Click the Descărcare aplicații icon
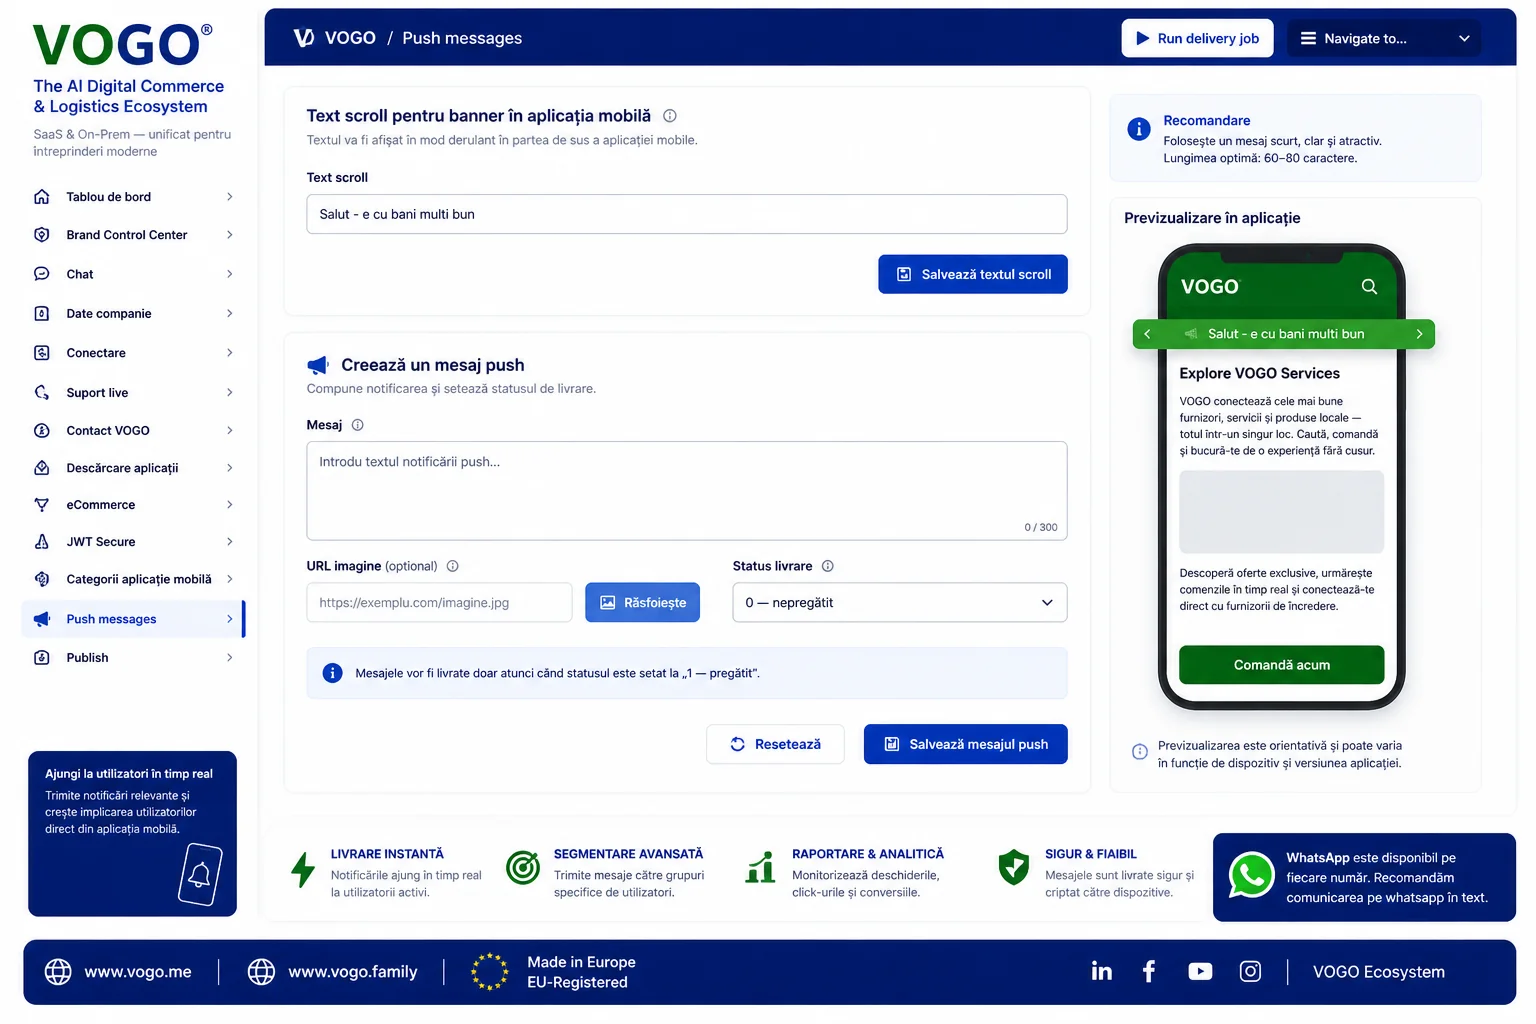This screenshot has height=1024, width=1536. (x=42, y=468)
